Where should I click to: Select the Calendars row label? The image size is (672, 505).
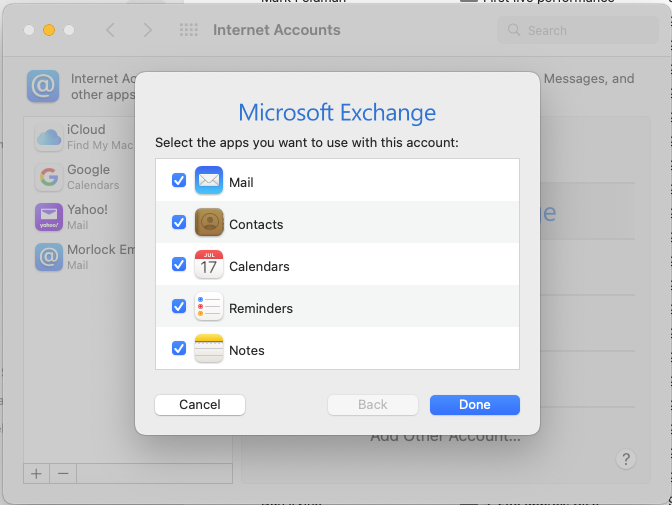click(x=259, y=267)
